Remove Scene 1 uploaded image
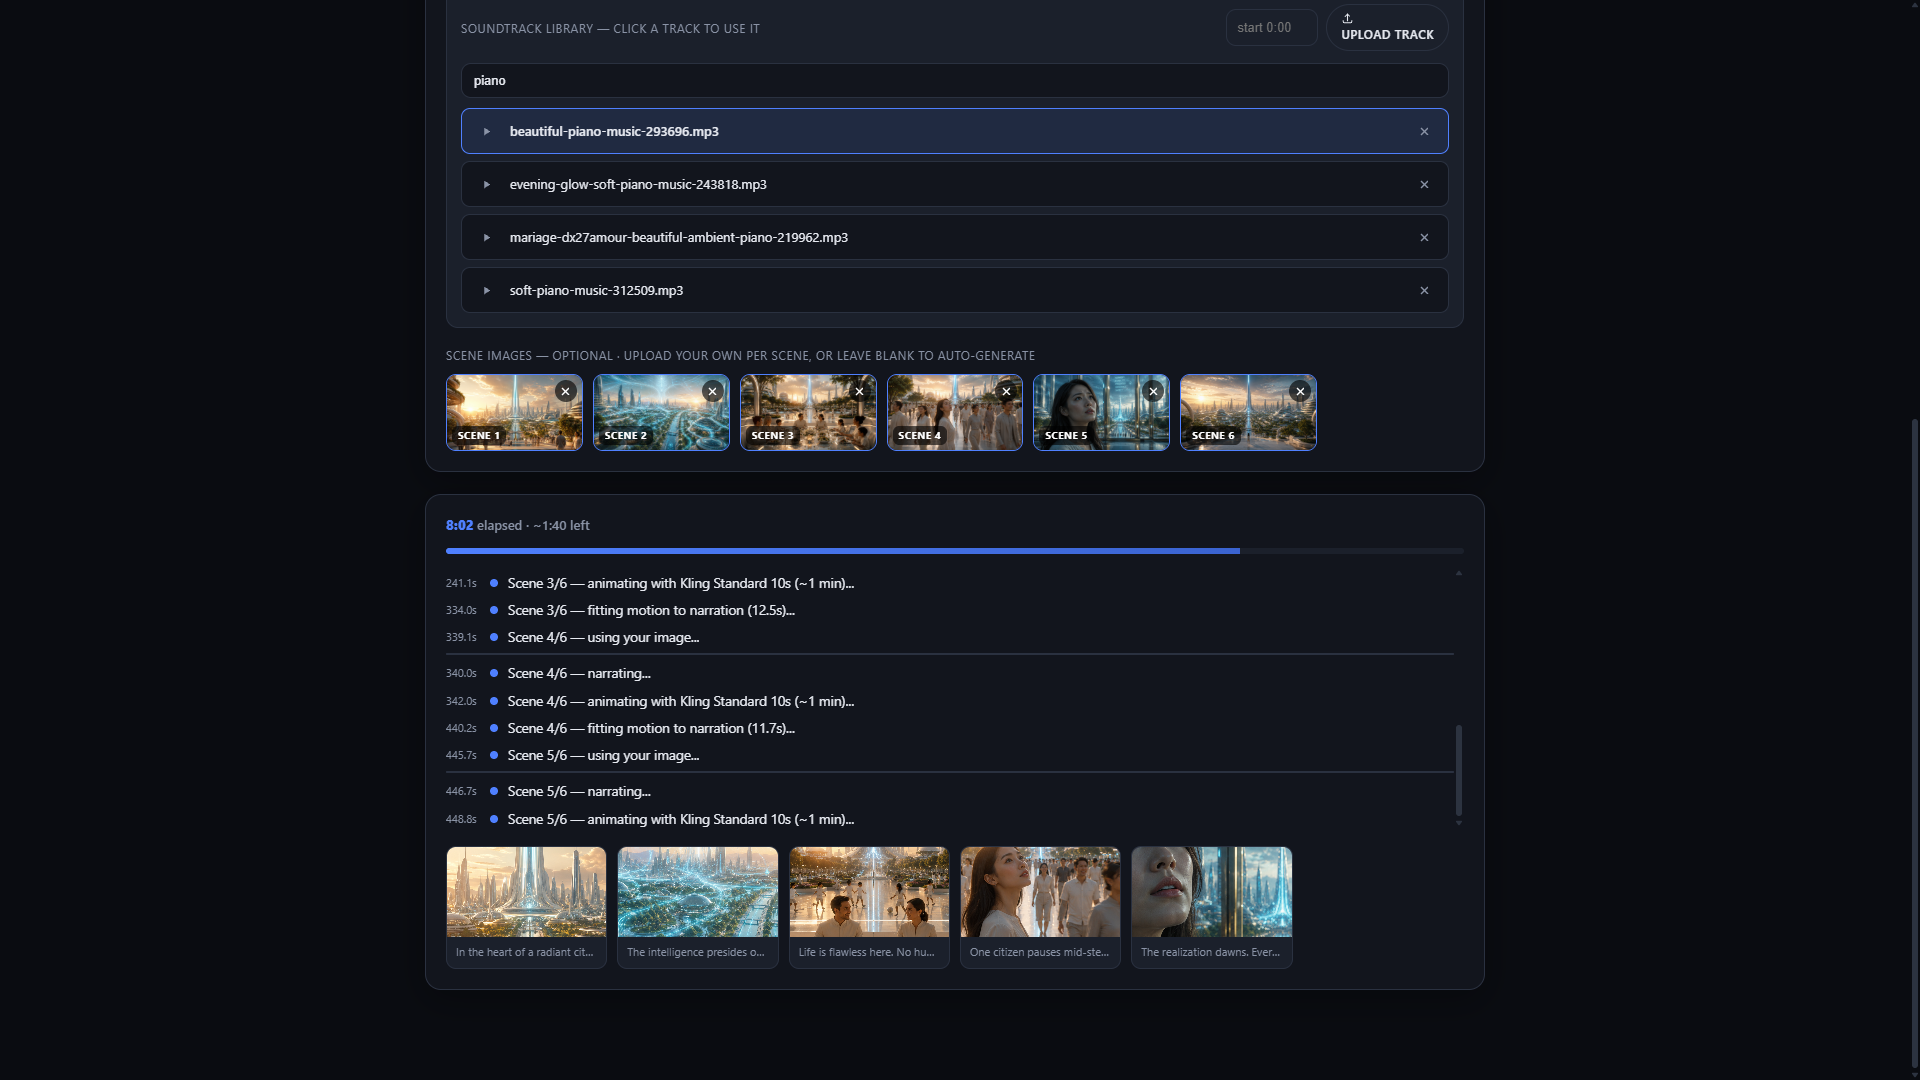Viewport: 1920px width, 1080px height. pos(566,391)
